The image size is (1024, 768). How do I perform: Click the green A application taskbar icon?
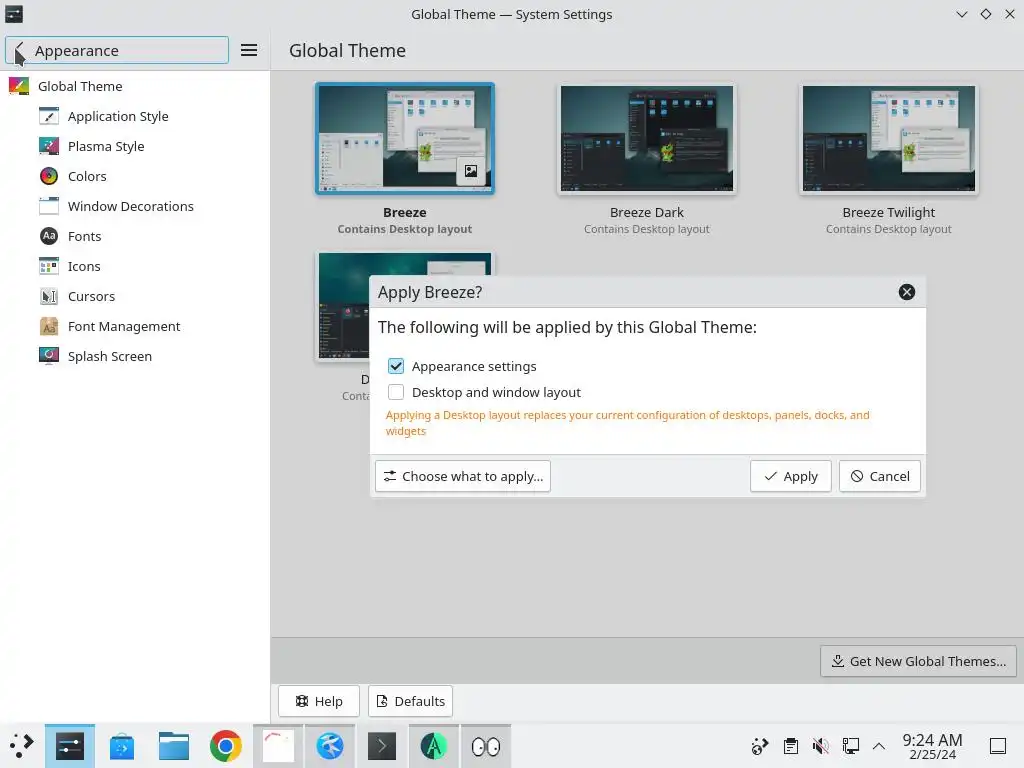tap(434, 746)
